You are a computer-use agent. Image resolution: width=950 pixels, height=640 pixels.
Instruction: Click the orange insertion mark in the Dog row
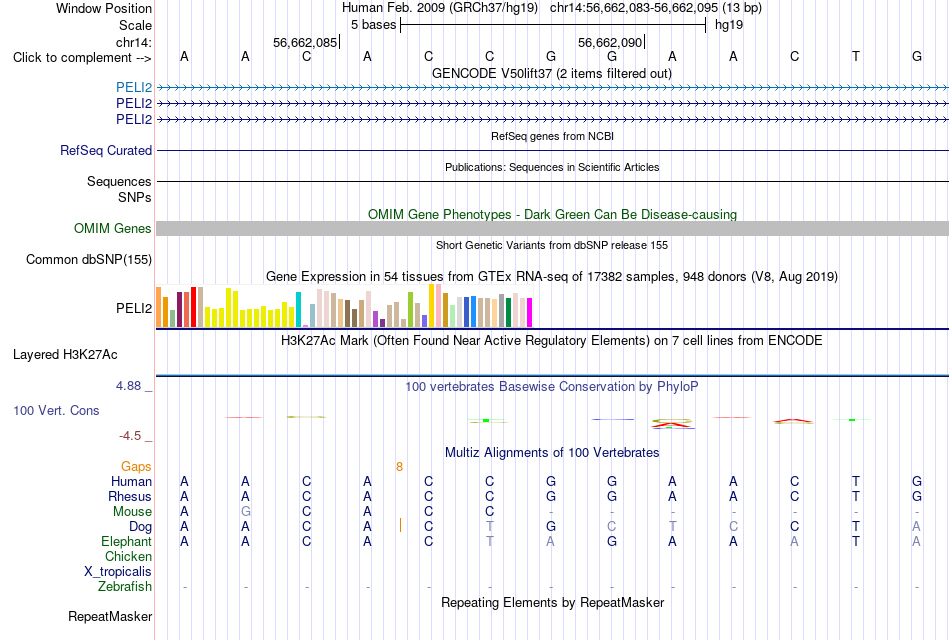point(400,525)
